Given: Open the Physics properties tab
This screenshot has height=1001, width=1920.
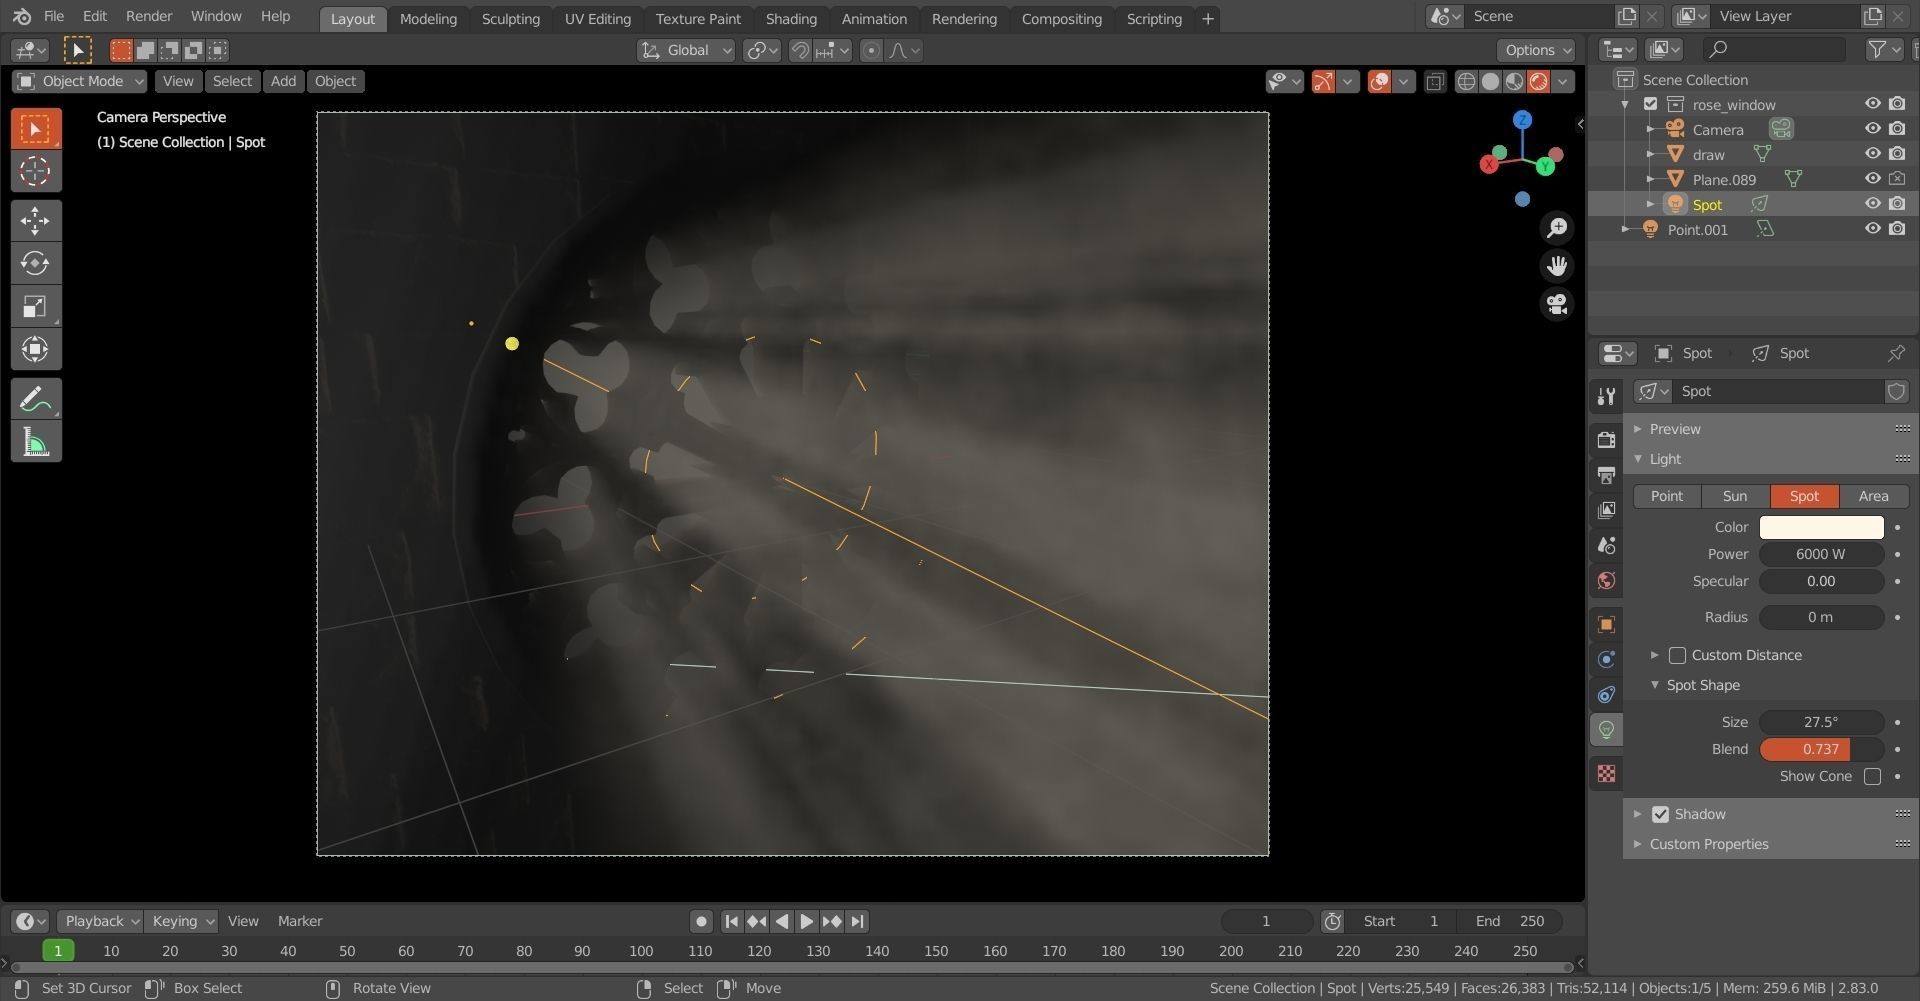Looking at the screenshot, I should (x=1607, y=660).
